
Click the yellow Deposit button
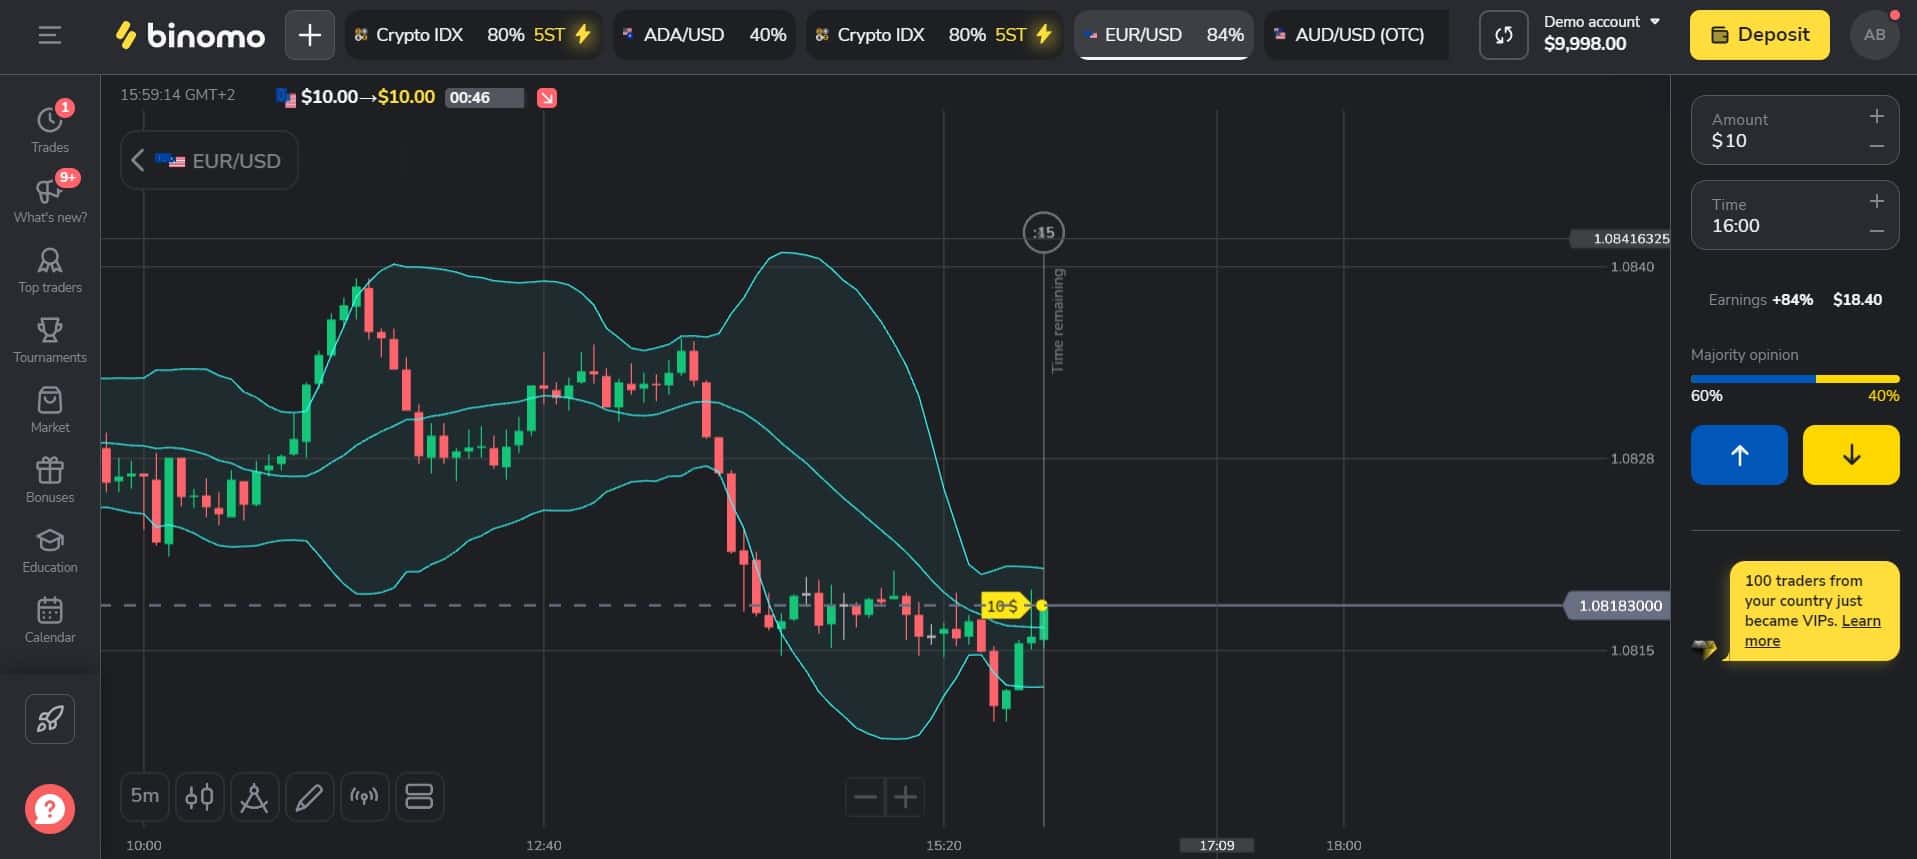1759,35
